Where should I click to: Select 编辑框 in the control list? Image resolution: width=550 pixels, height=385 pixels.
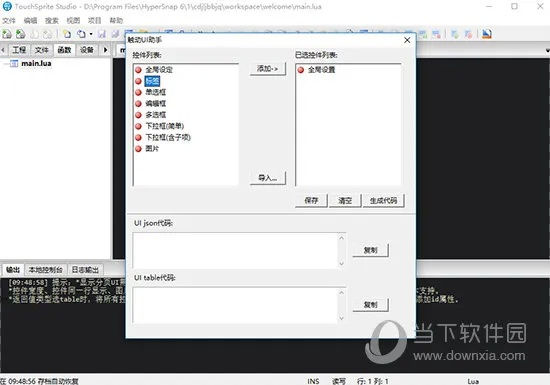point(156,103)
